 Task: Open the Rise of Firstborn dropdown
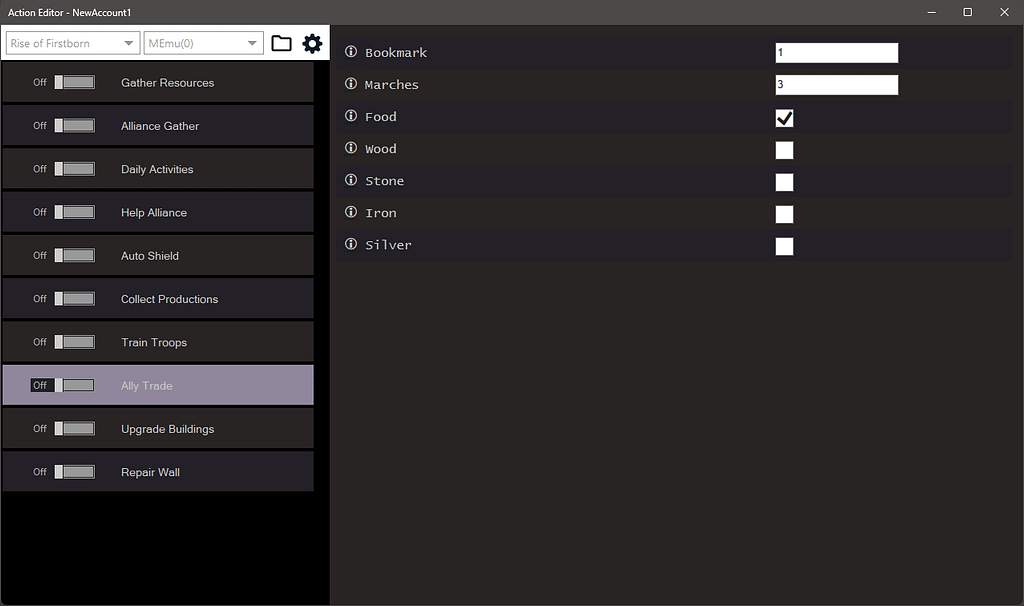pyautogui.click(x=70, y=43)
